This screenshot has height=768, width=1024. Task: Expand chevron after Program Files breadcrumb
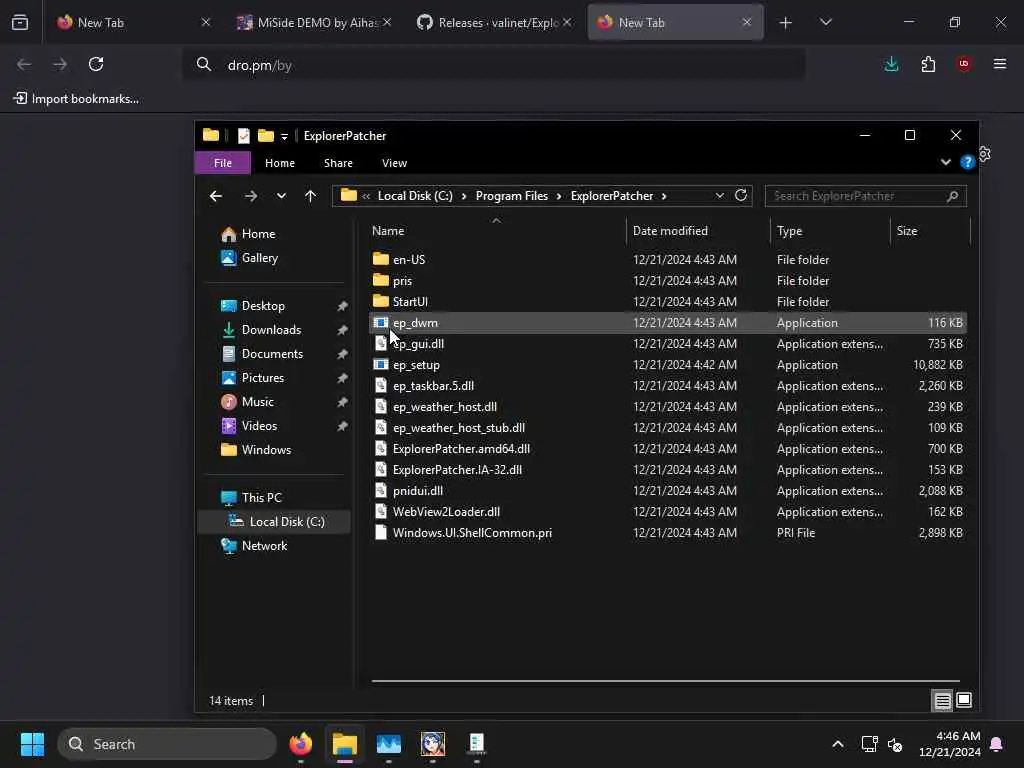click(559, 196)
